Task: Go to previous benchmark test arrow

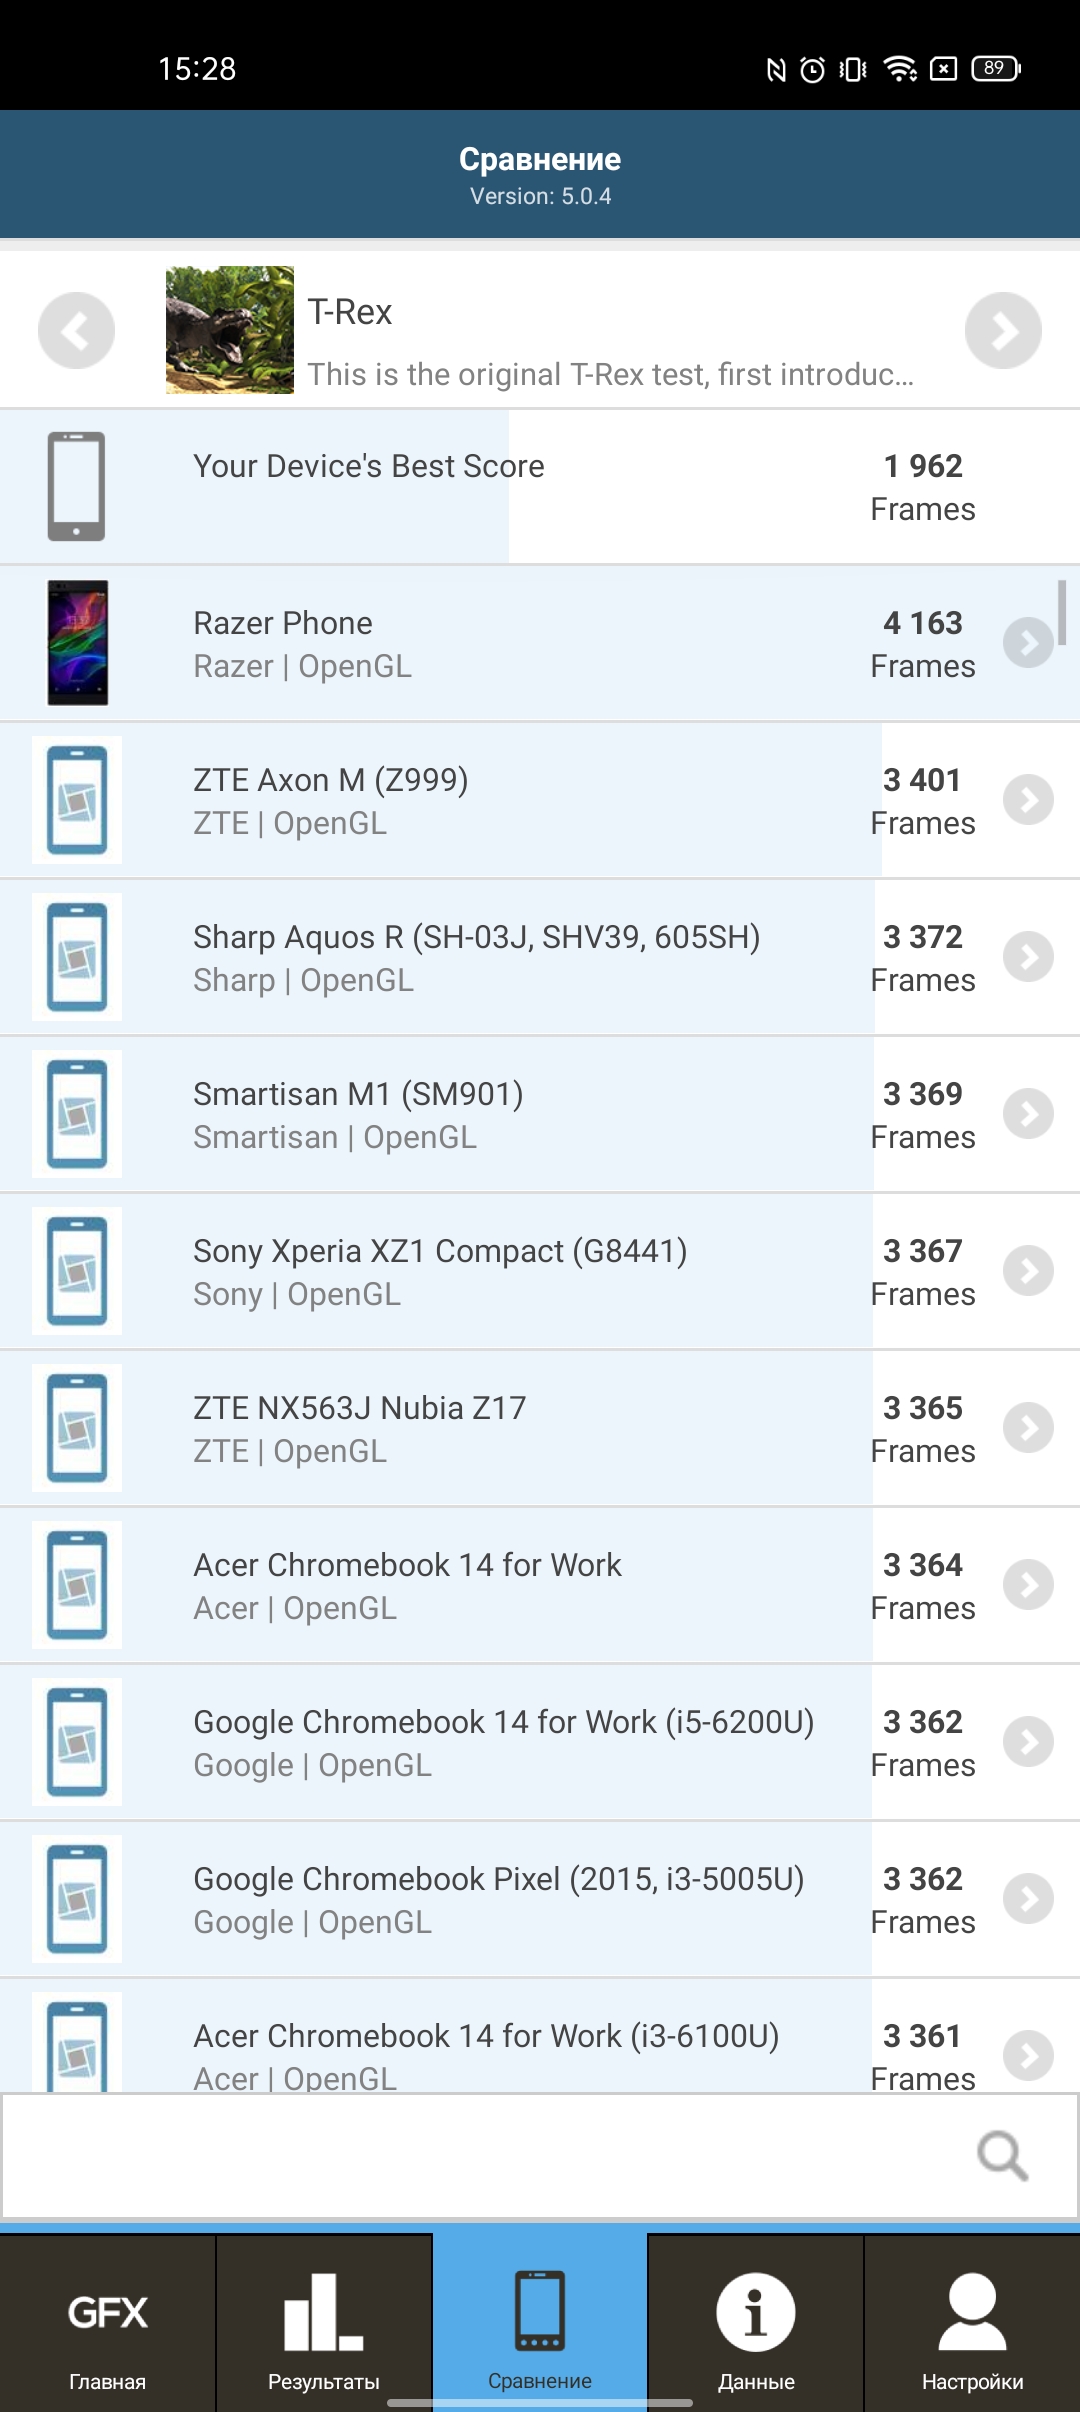Action: pos(76,330)
